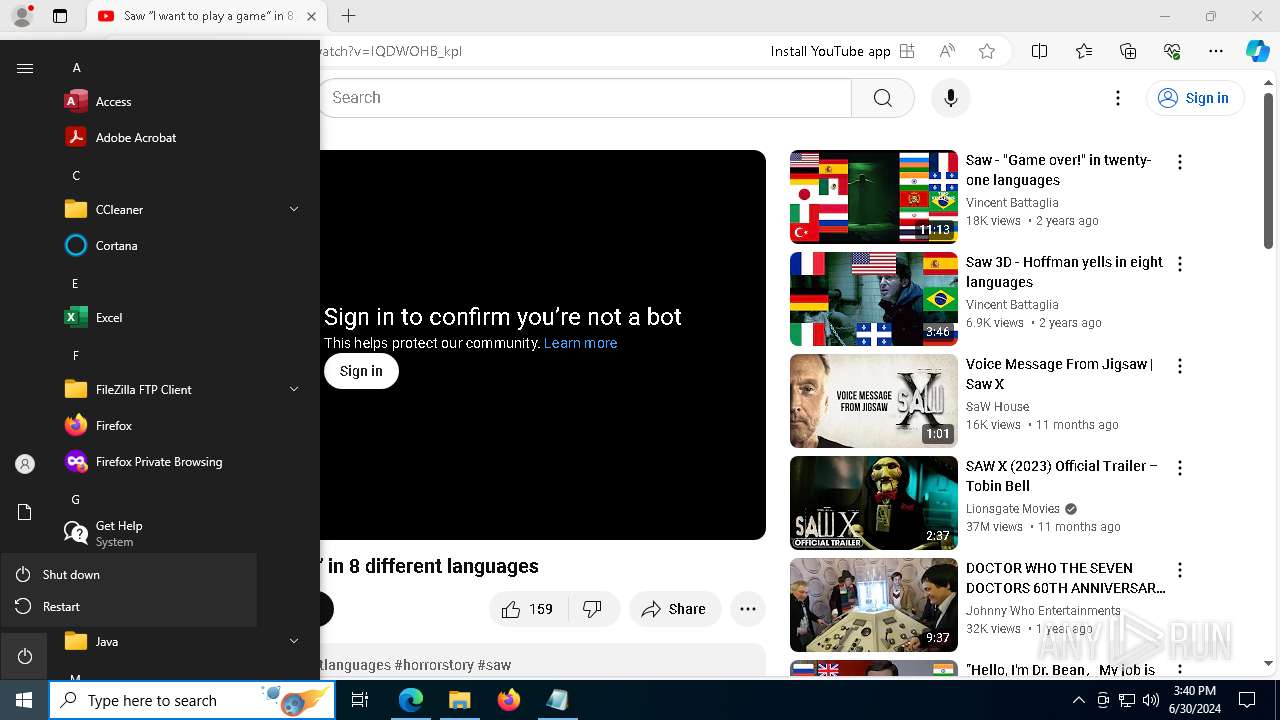The width and height of the screenshot is (1280, 720).
Task: Add this page to favorites star
Action: pyautogui.click(x=987, y=51)
